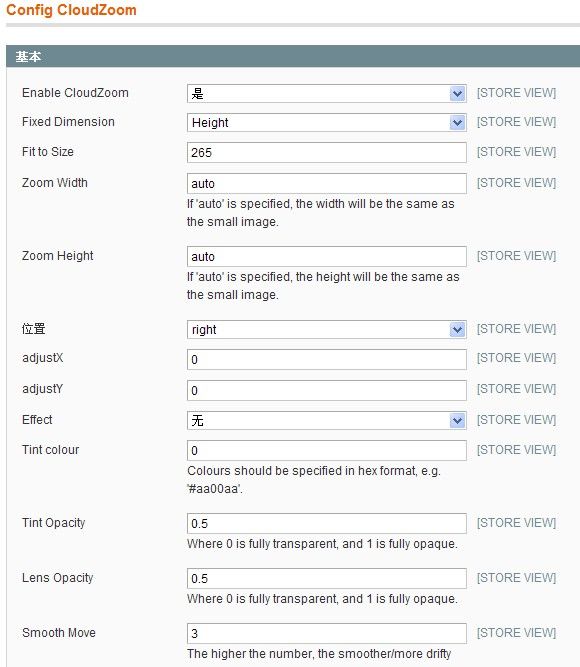Image resolution: width=580 pixels, height=667 pixels.
Task: Click the Zoom Width label
Action: point(54,182)
